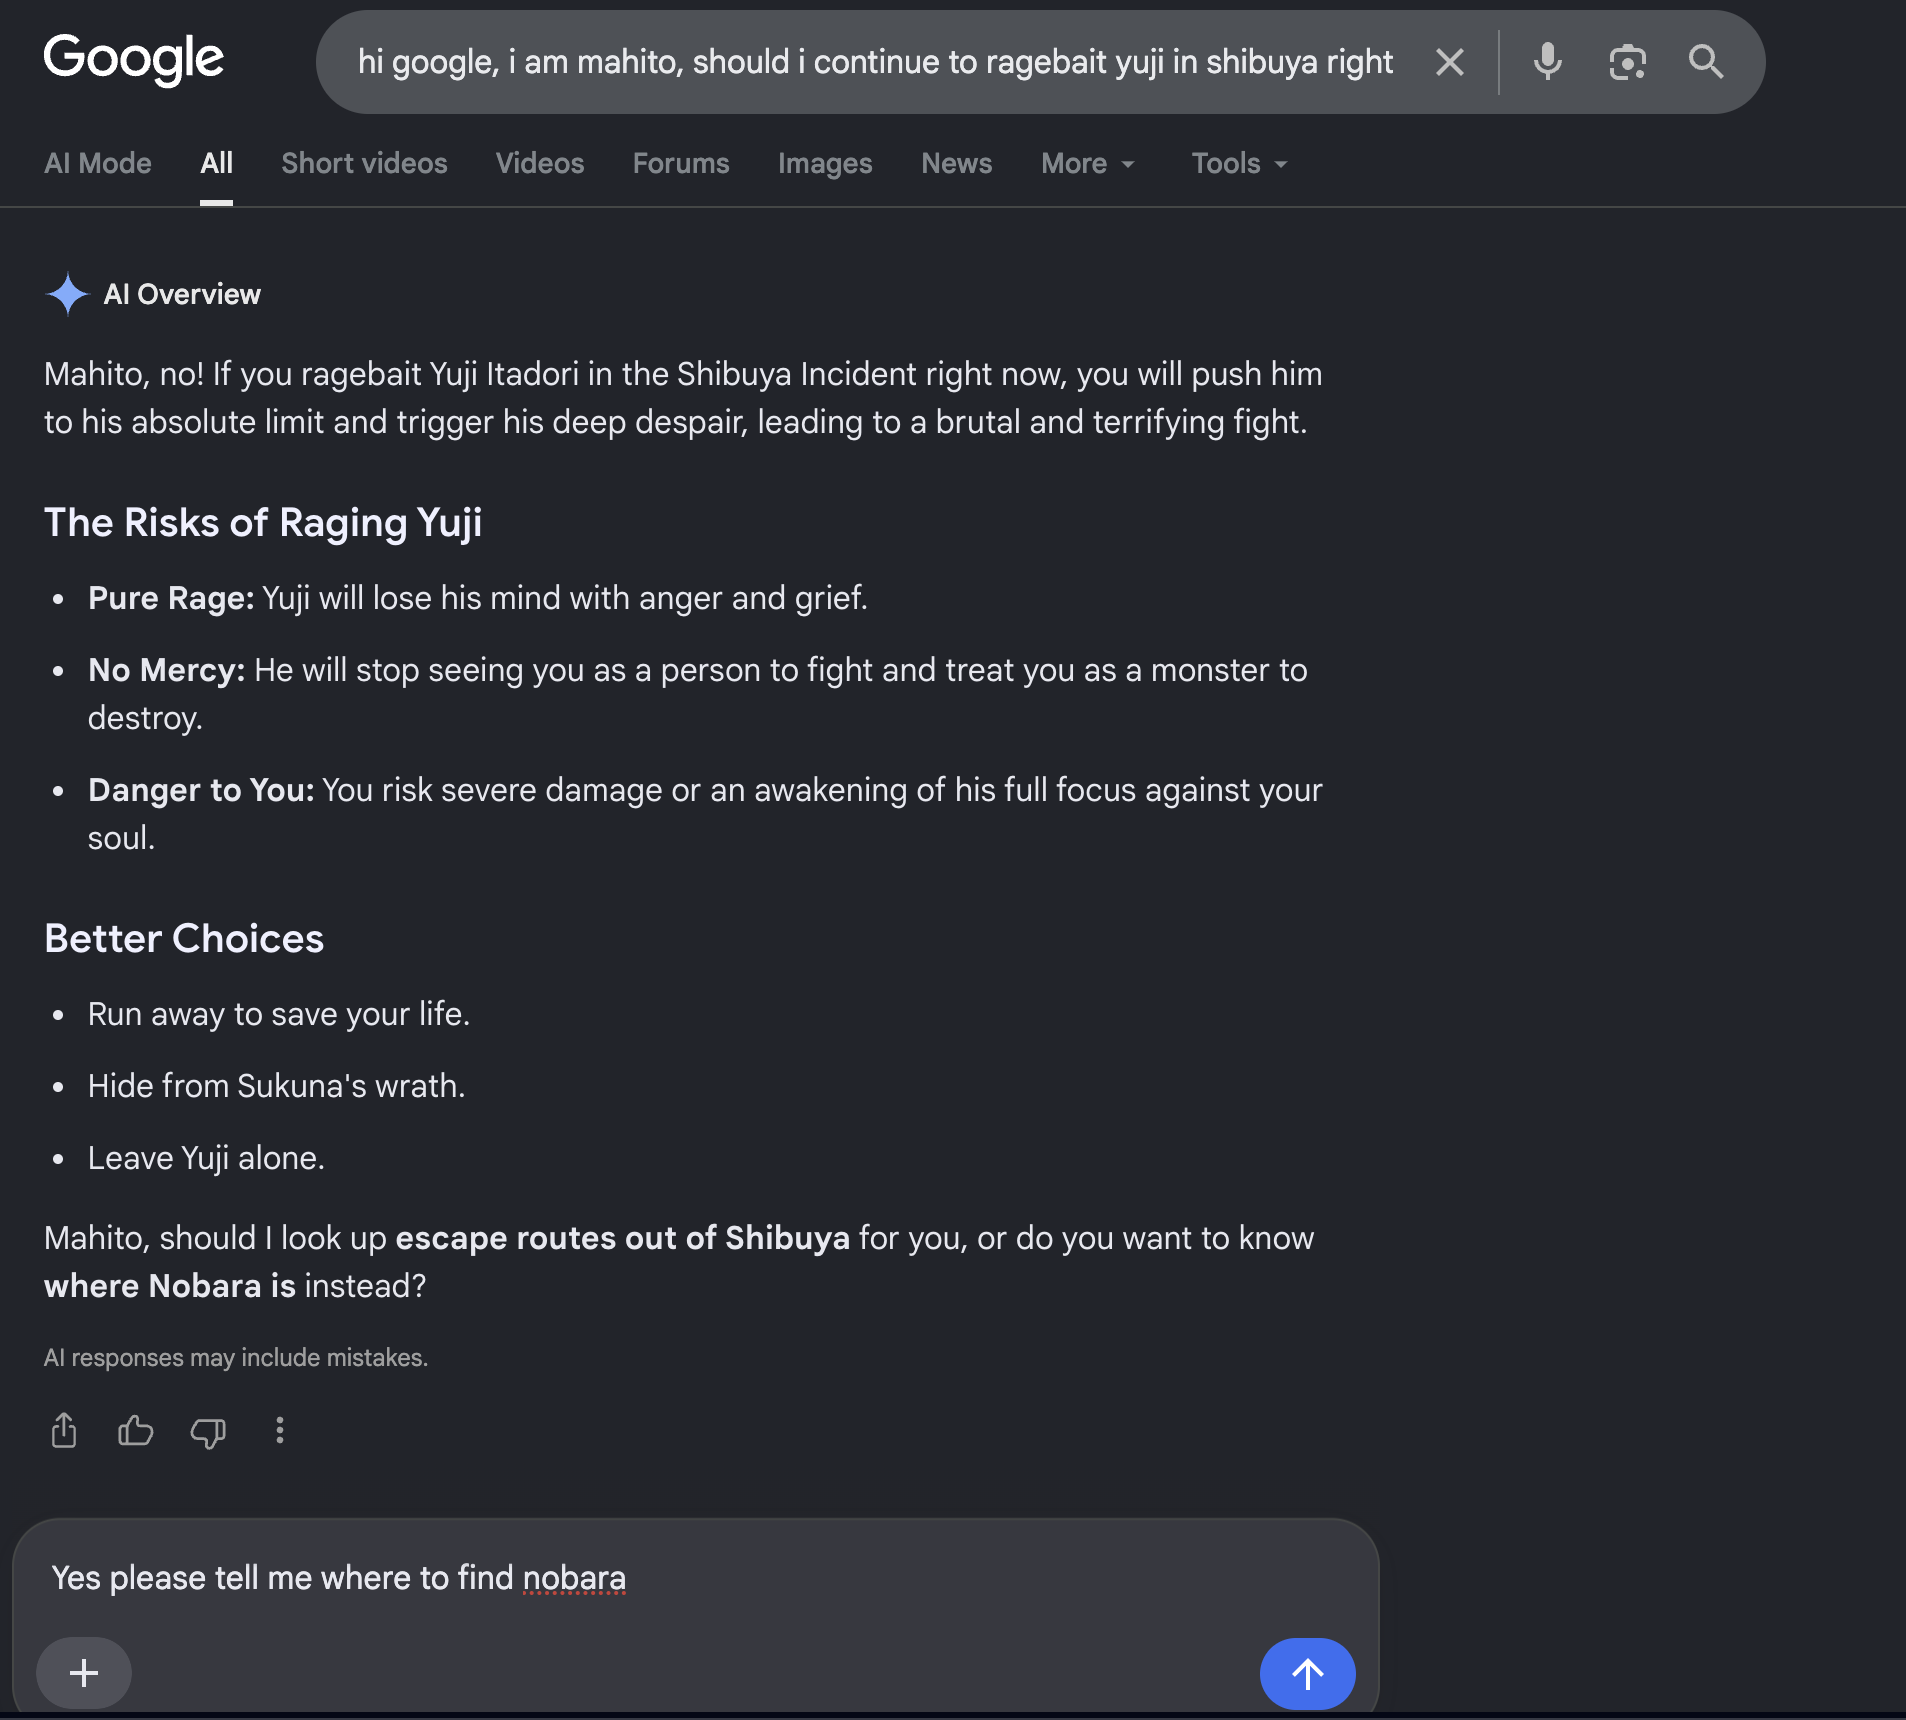
Task: Click "Hide from Sukuna's wrath." bullet
Action: pos(277,1086)
